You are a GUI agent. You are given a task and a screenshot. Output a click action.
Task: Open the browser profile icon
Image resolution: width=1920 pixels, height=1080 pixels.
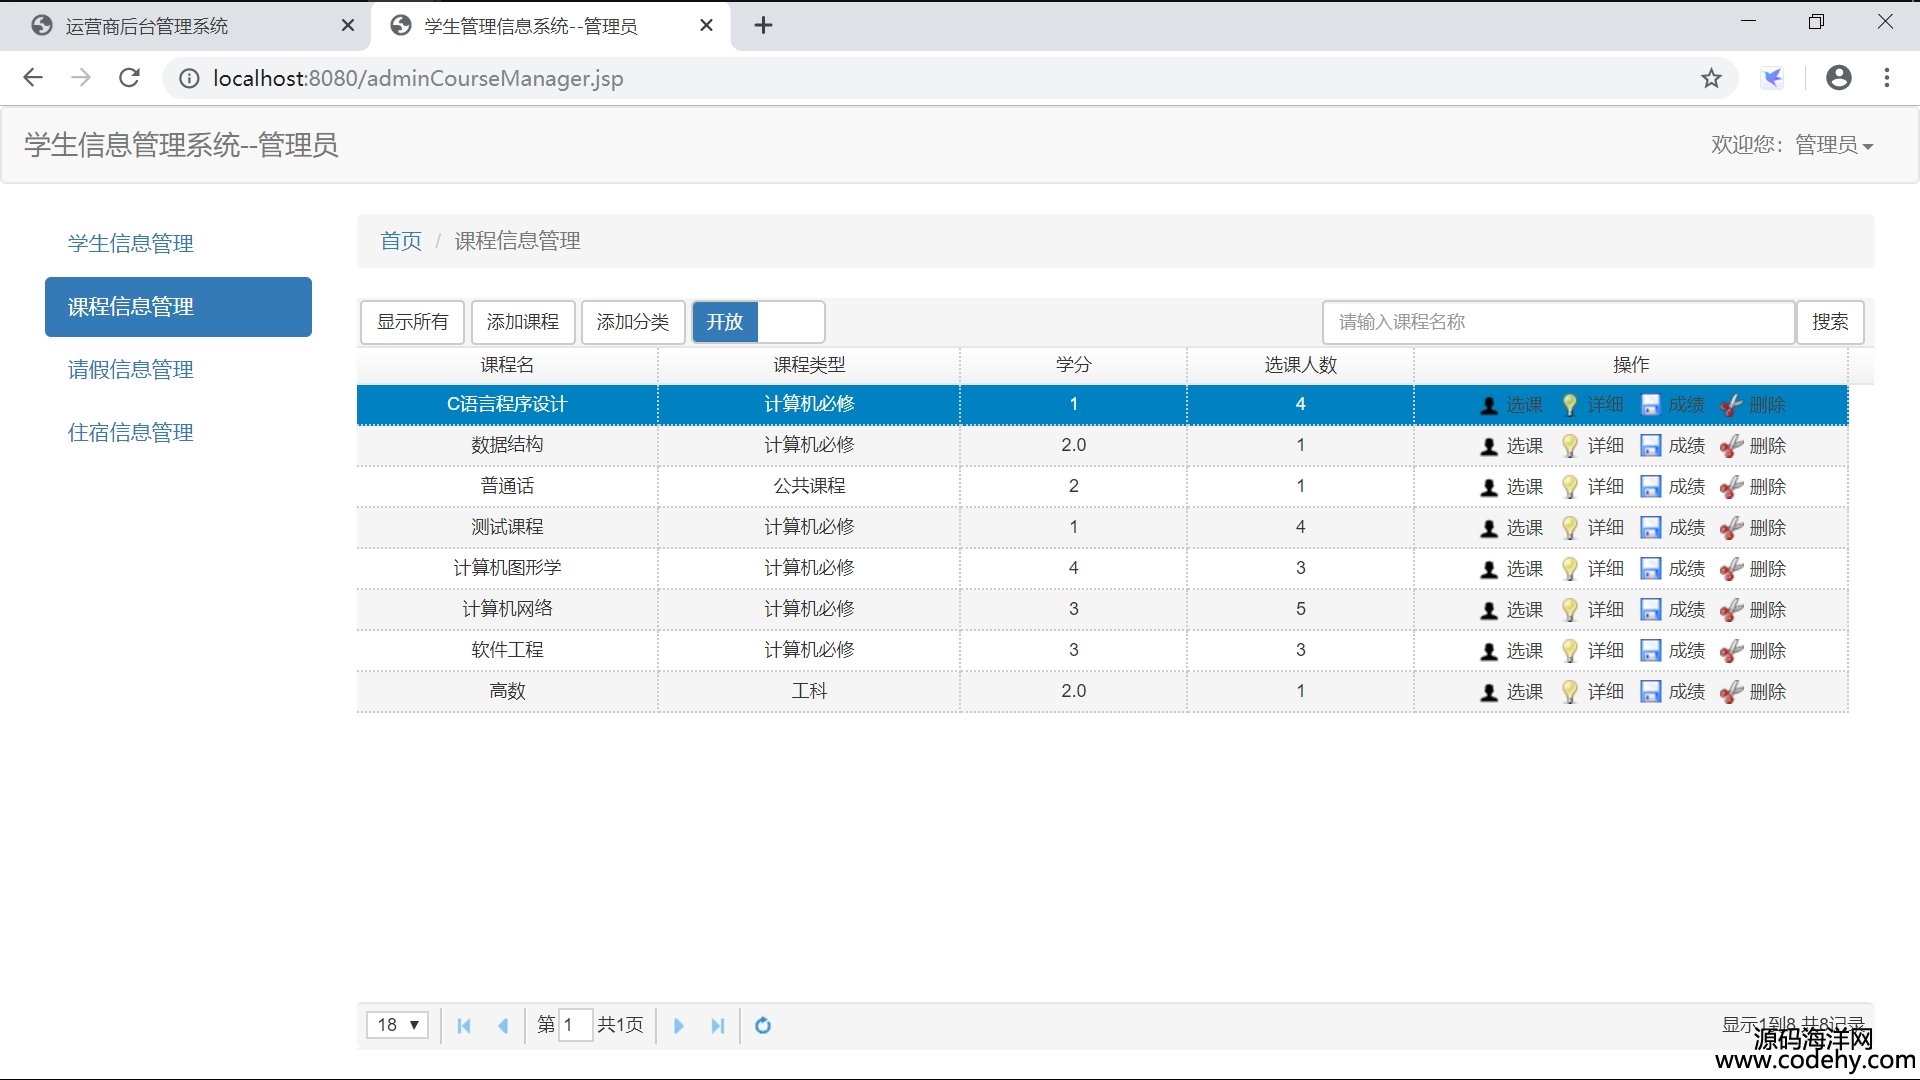[x=1838, y=78]
